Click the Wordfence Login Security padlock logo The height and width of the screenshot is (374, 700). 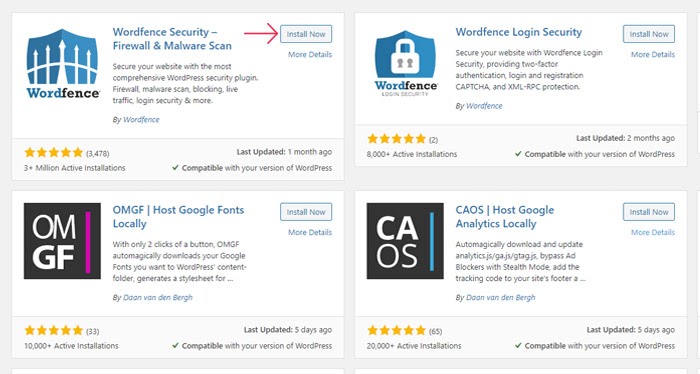(x=405, y=63)
